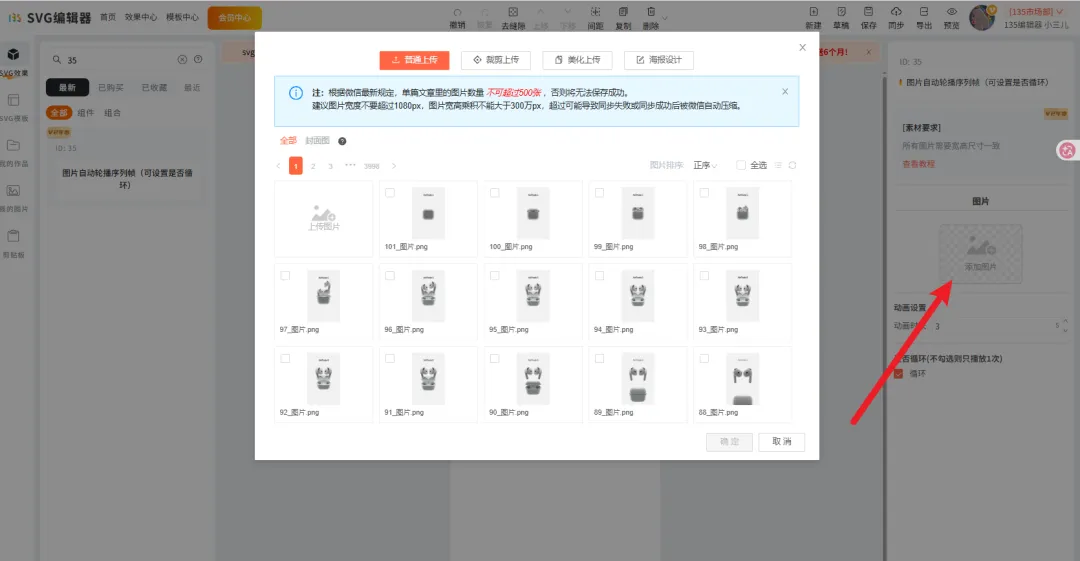Click the search field containing 35

121,60
